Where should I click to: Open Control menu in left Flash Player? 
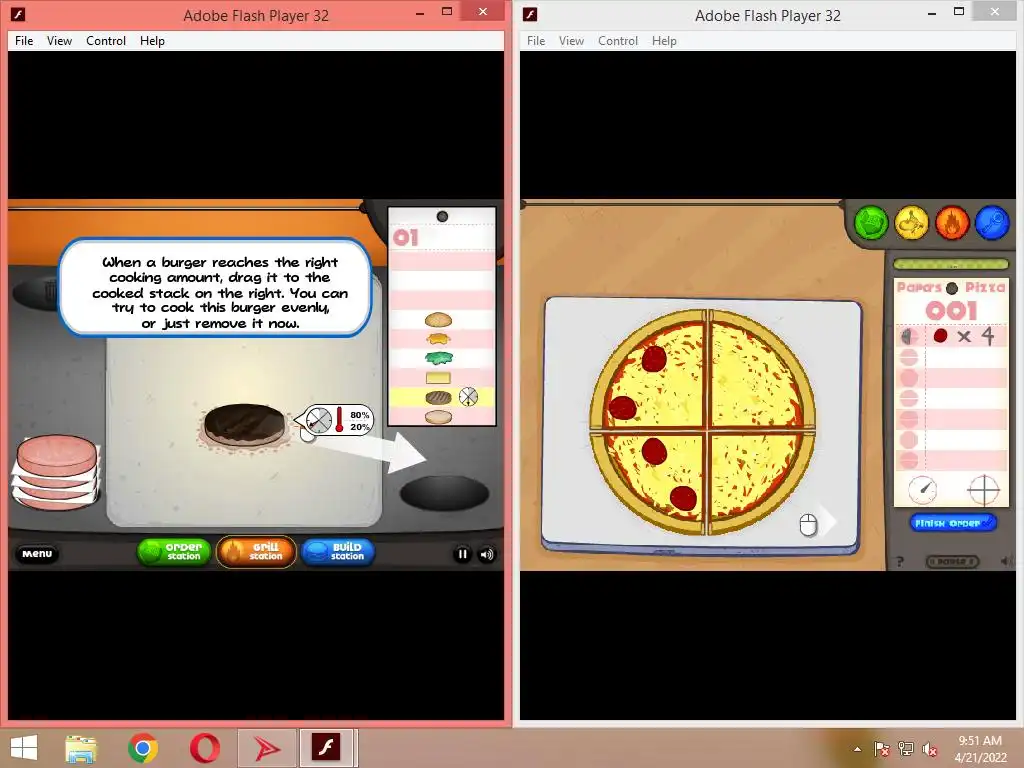106,40
